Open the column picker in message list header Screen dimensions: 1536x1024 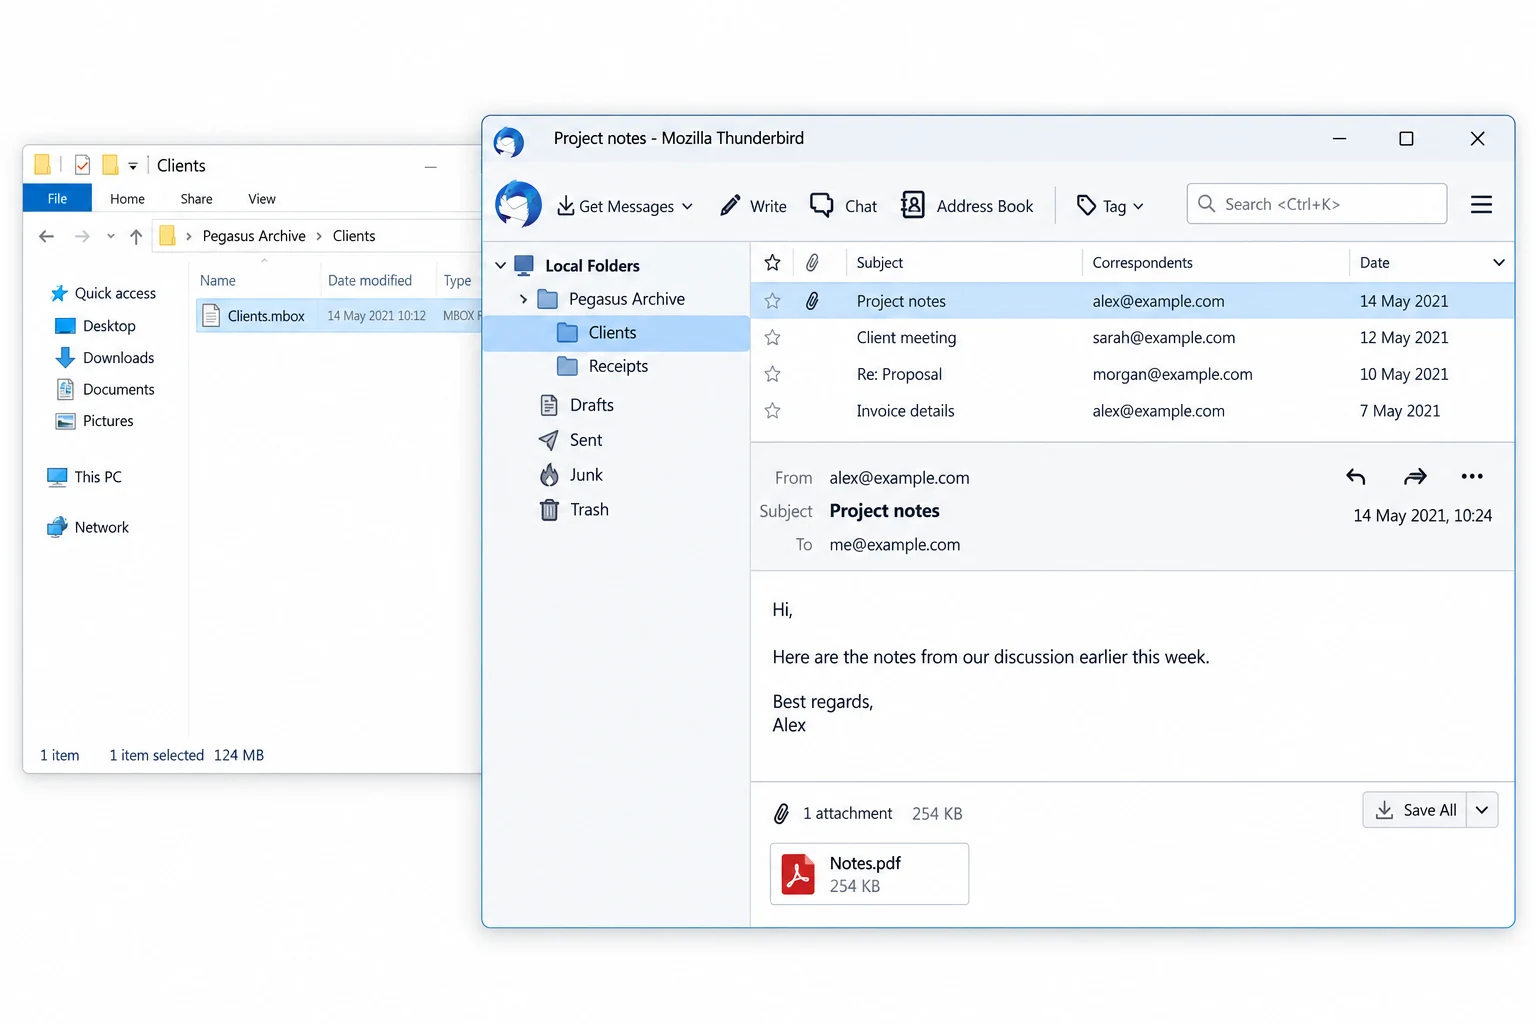click(1498, 263)
